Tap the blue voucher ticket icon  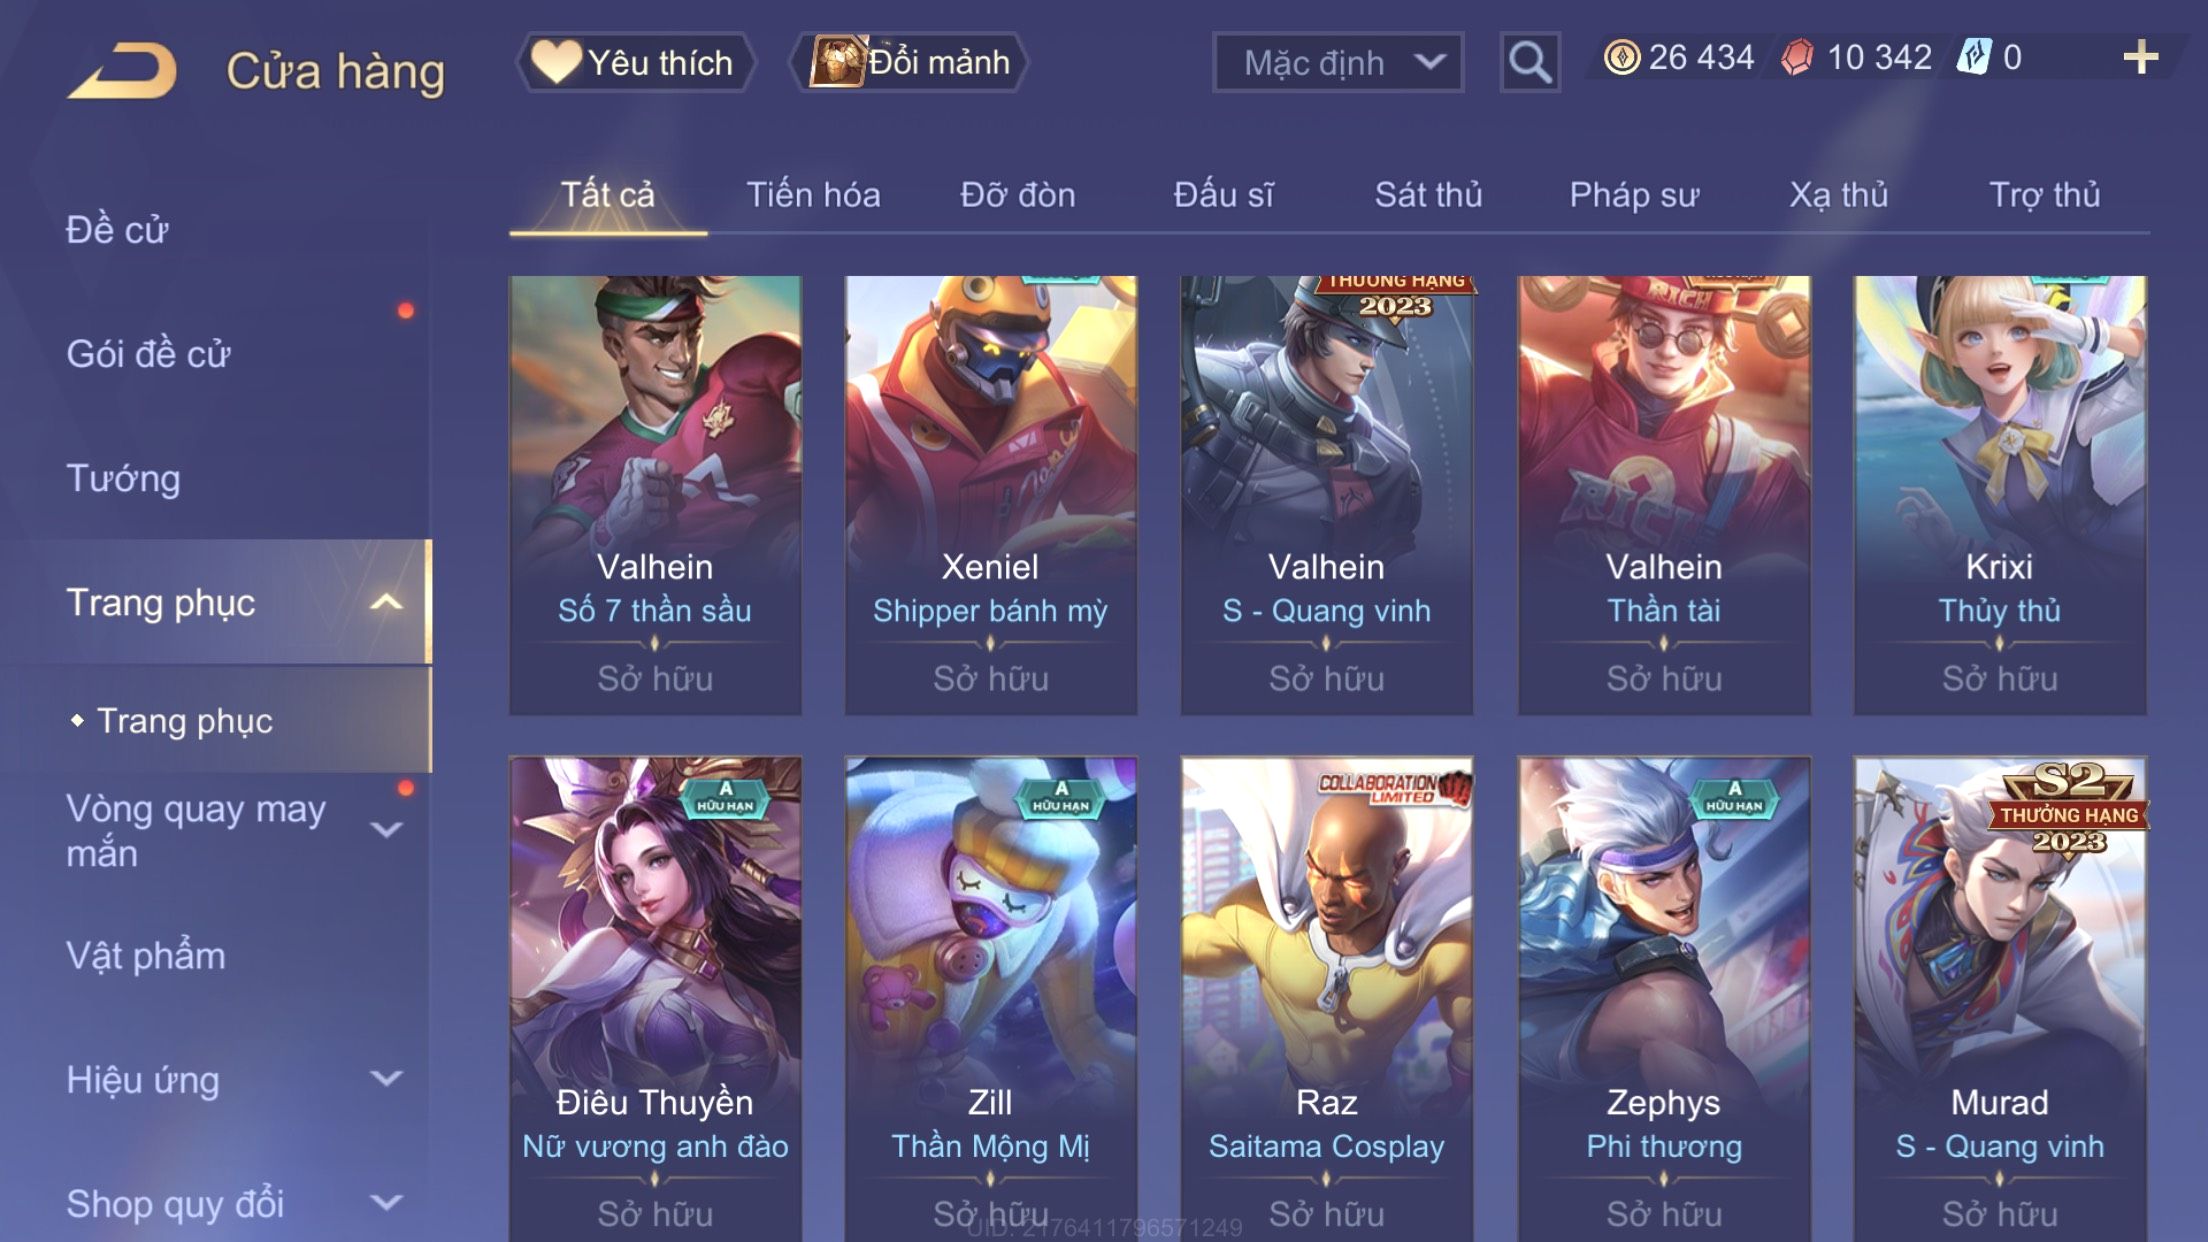point(1974,57)
